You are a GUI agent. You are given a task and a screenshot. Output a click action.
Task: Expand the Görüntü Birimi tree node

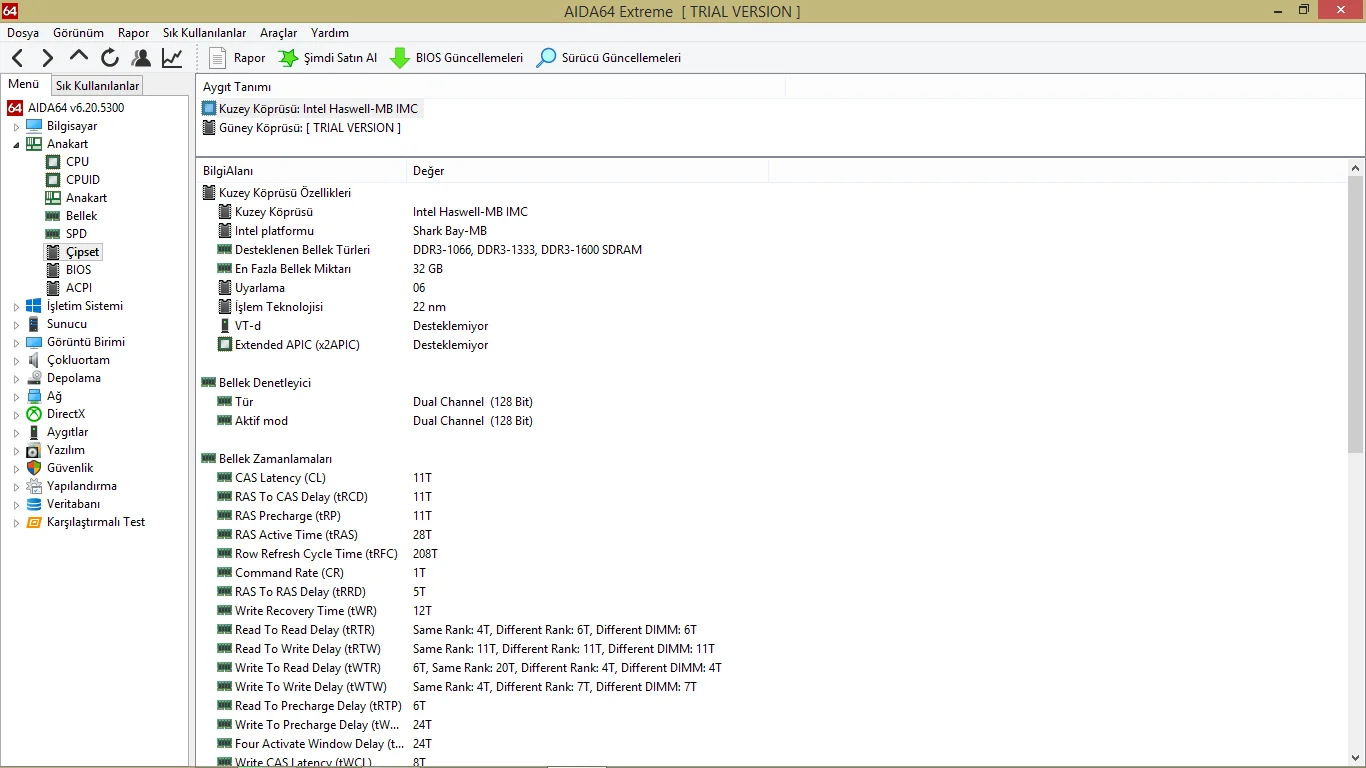tap(16, 343)
